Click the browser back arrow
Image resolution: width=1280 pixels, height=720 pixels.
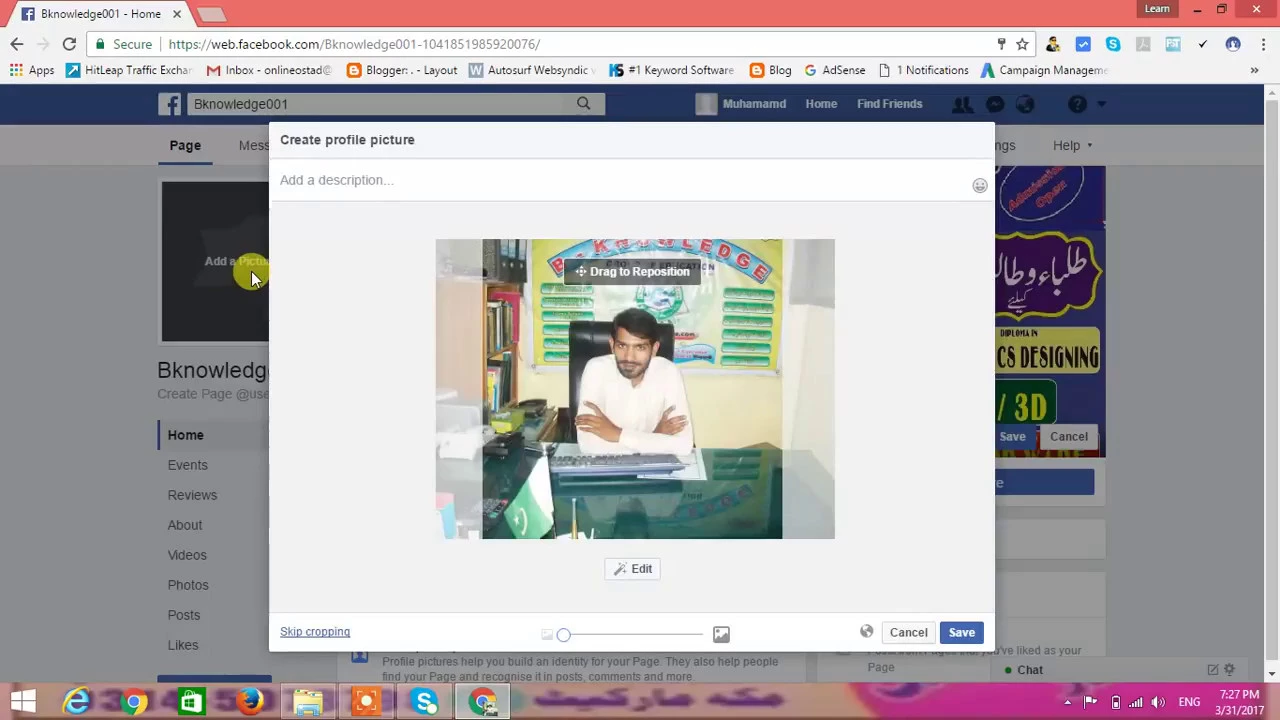pyautogui.click(x=17, y=44)
